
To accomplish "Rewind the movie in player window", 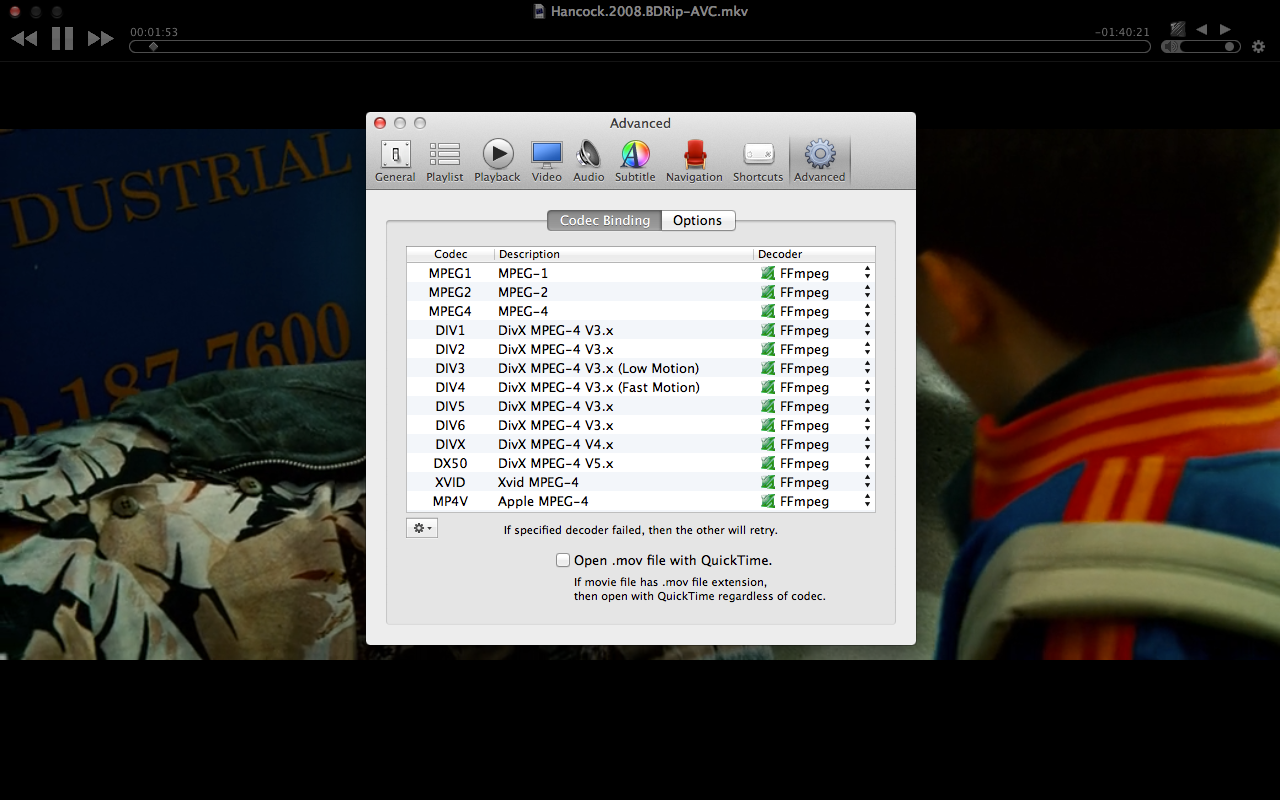I will coord(24,39).
